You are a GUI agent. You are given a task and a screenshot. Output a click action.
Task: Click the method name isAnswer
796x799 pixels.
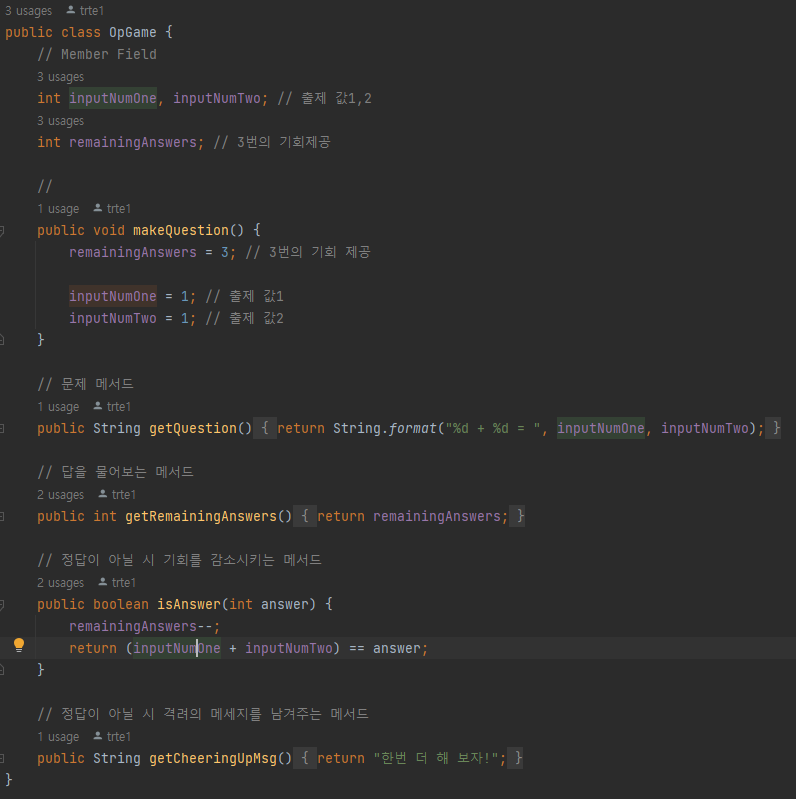tap(189, 604)
